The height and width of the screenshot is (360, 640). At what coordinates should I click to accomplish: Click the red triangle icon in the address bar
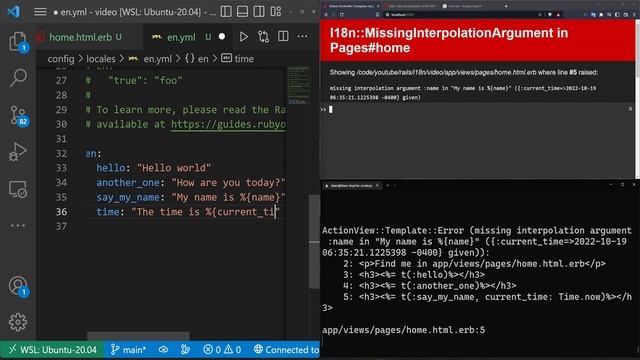point(558,15)
